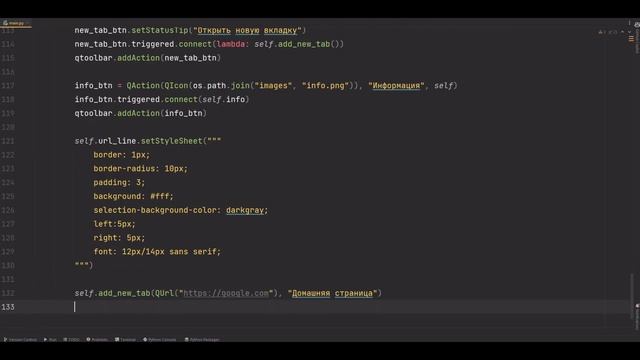Place the cursor on "Информация" string
The image size is (640, 360).
click(x=396, y=86)
